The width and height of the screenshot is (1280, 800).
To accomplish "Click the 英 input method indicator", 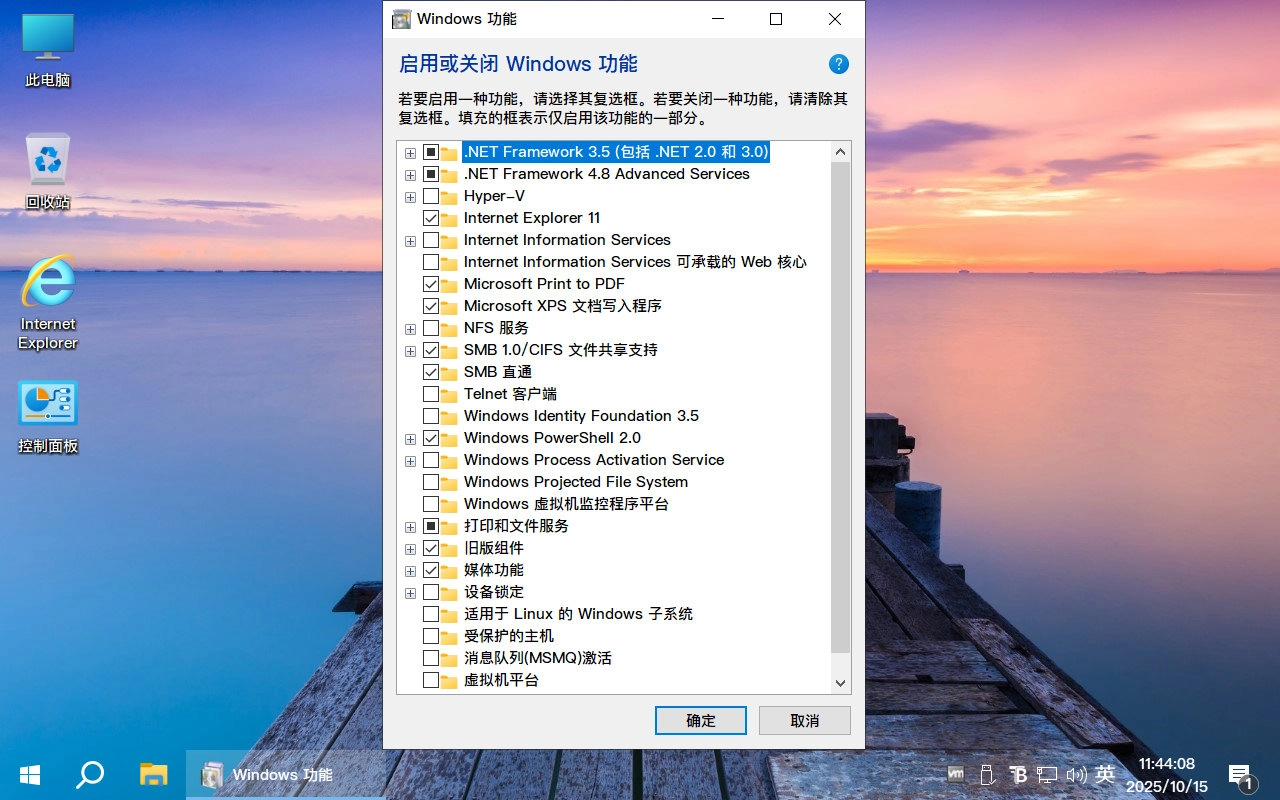I will click(1104, 774).
